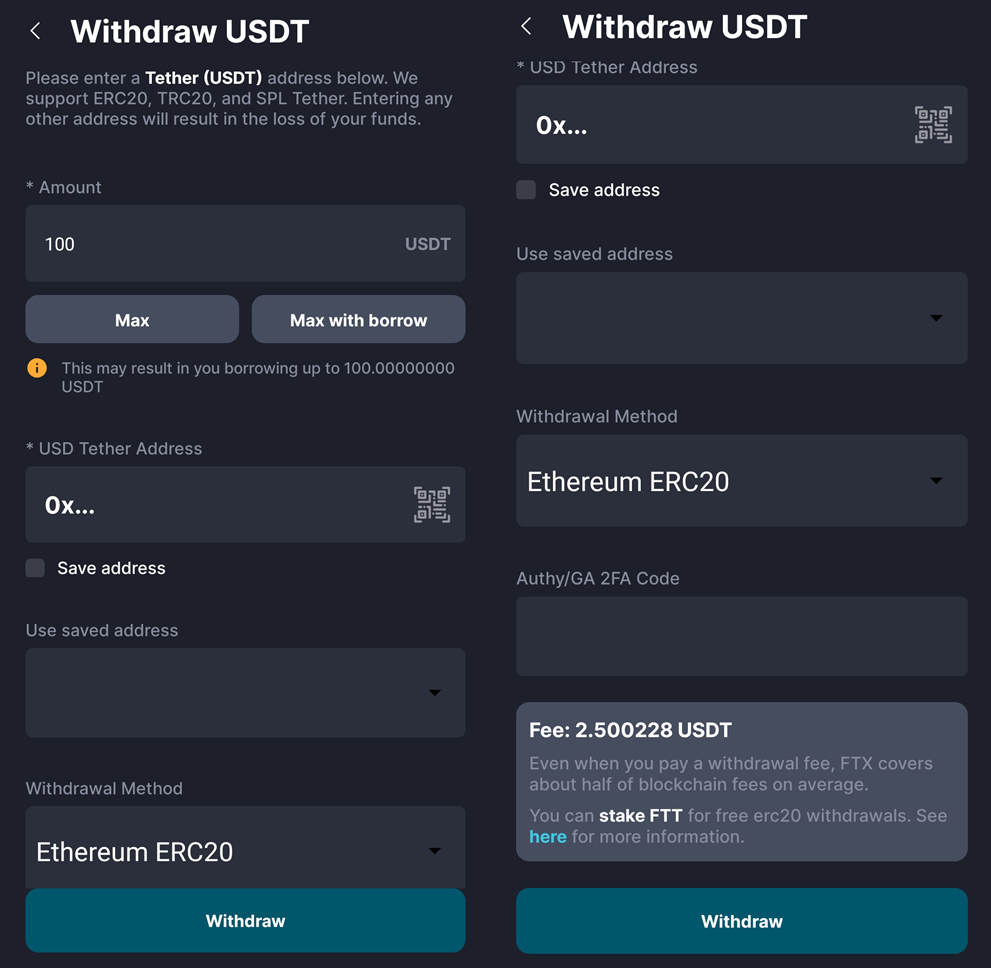
Task: Go back using the left screen's back arrow
Action: coord(36,31)
